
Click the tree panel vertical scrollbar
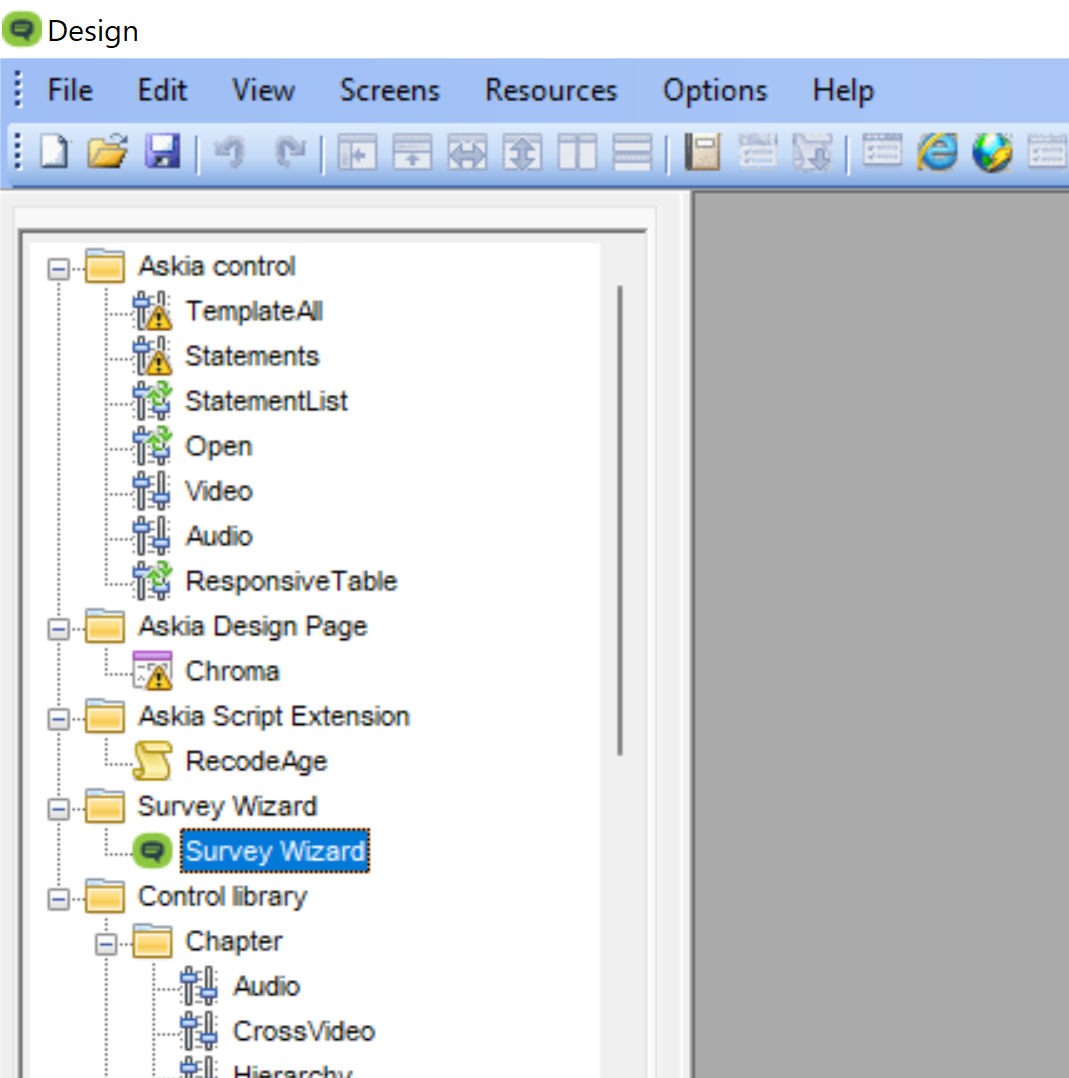point(620,520)
